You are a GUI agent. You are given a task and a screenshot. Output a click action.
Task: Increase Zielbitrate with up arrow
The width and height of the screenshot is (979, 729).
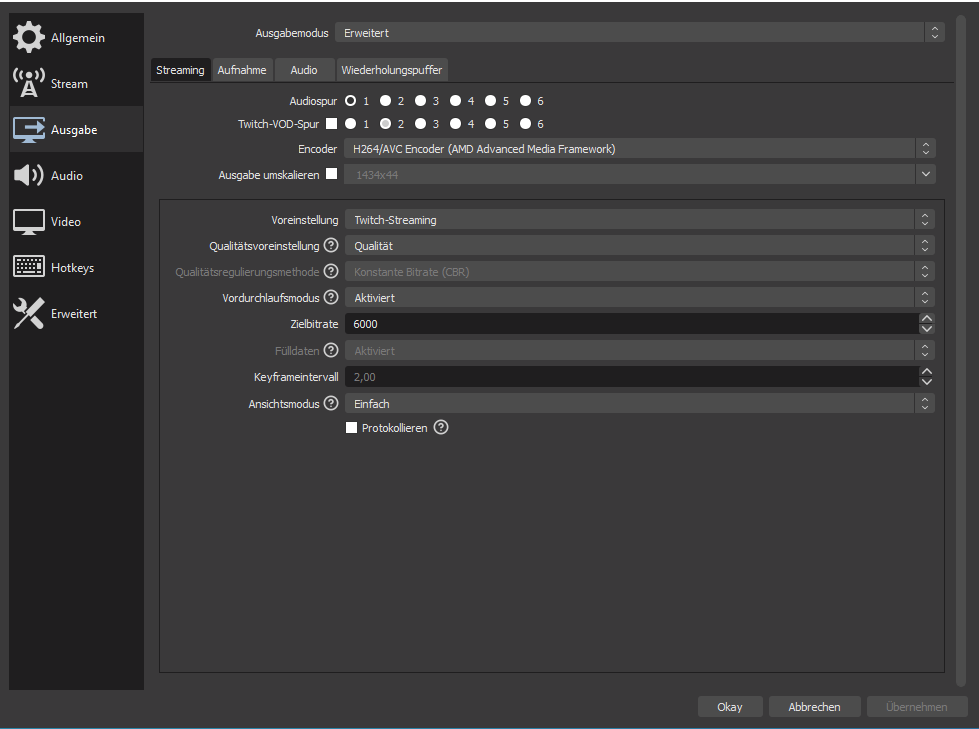[x=927, y=319]
